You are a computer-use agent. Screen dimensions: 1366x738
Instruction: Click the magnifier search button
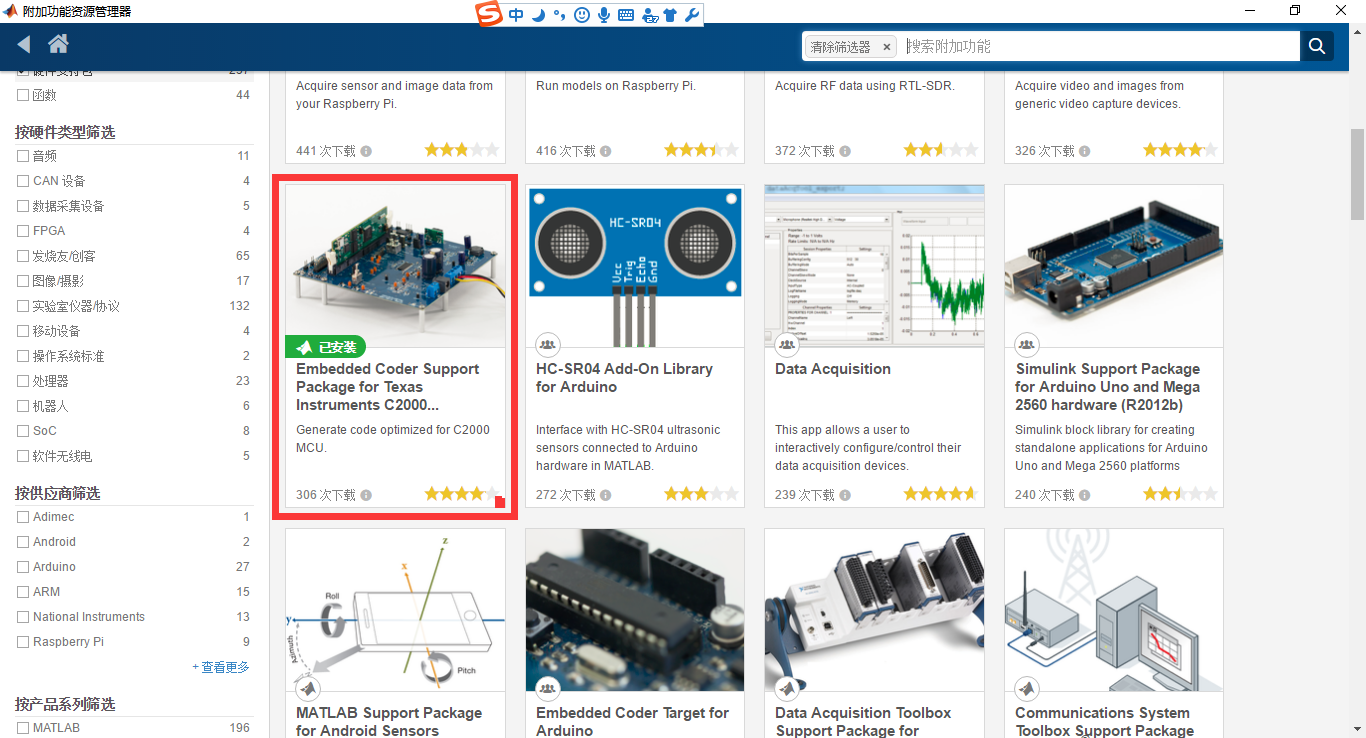(1317, 46)
